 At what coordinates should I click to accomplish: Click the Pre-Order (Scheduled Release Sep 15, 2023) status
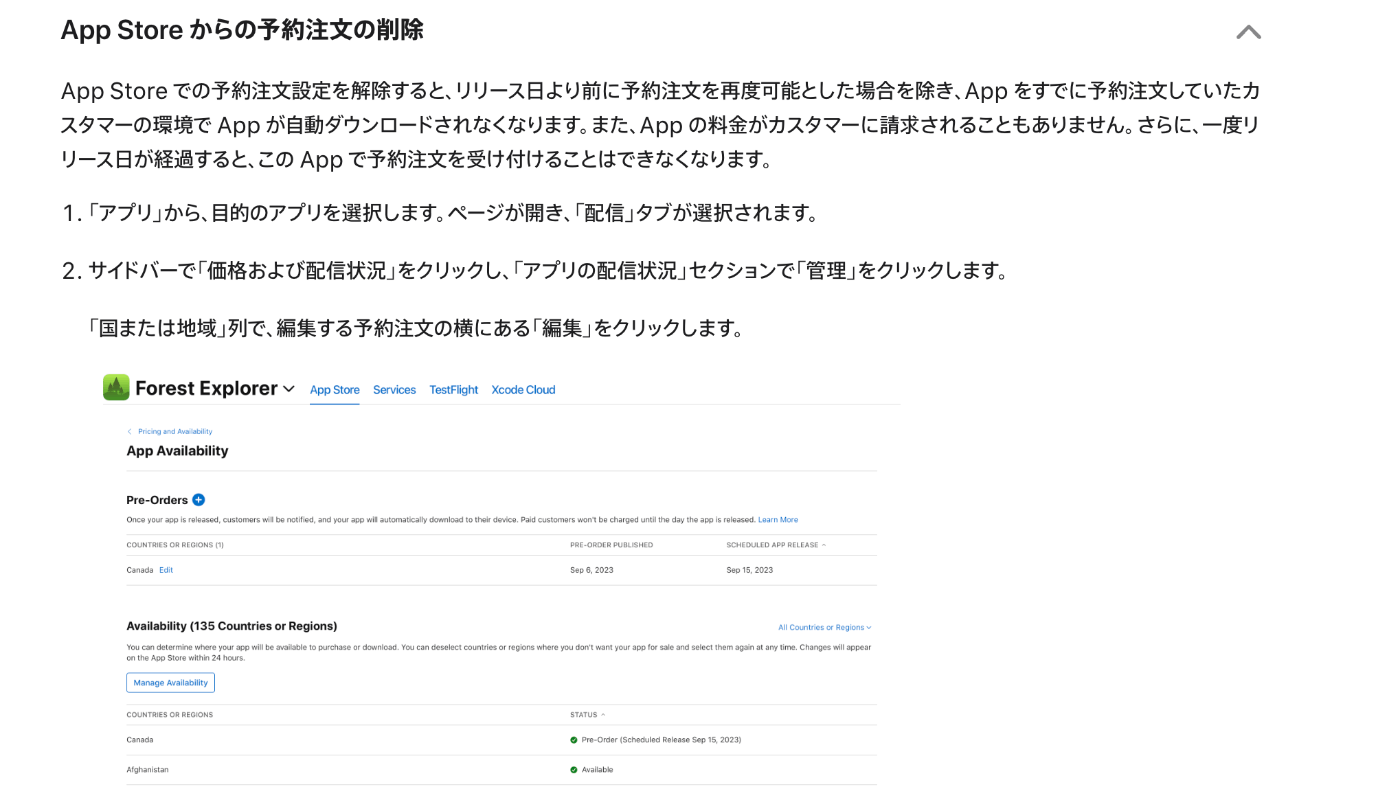[661, 740]
